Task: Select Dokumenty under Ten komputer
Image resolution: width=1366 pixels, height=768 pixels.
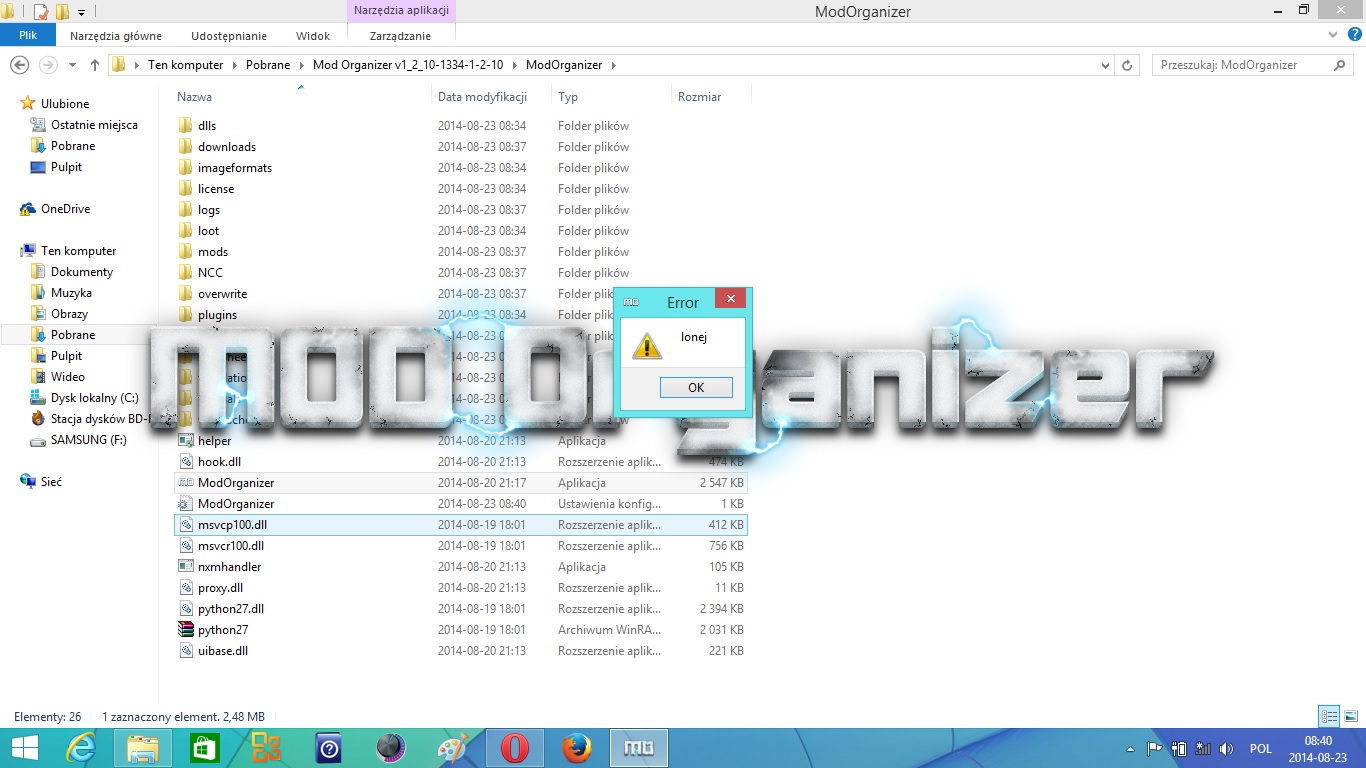Action: pos(82,272)
